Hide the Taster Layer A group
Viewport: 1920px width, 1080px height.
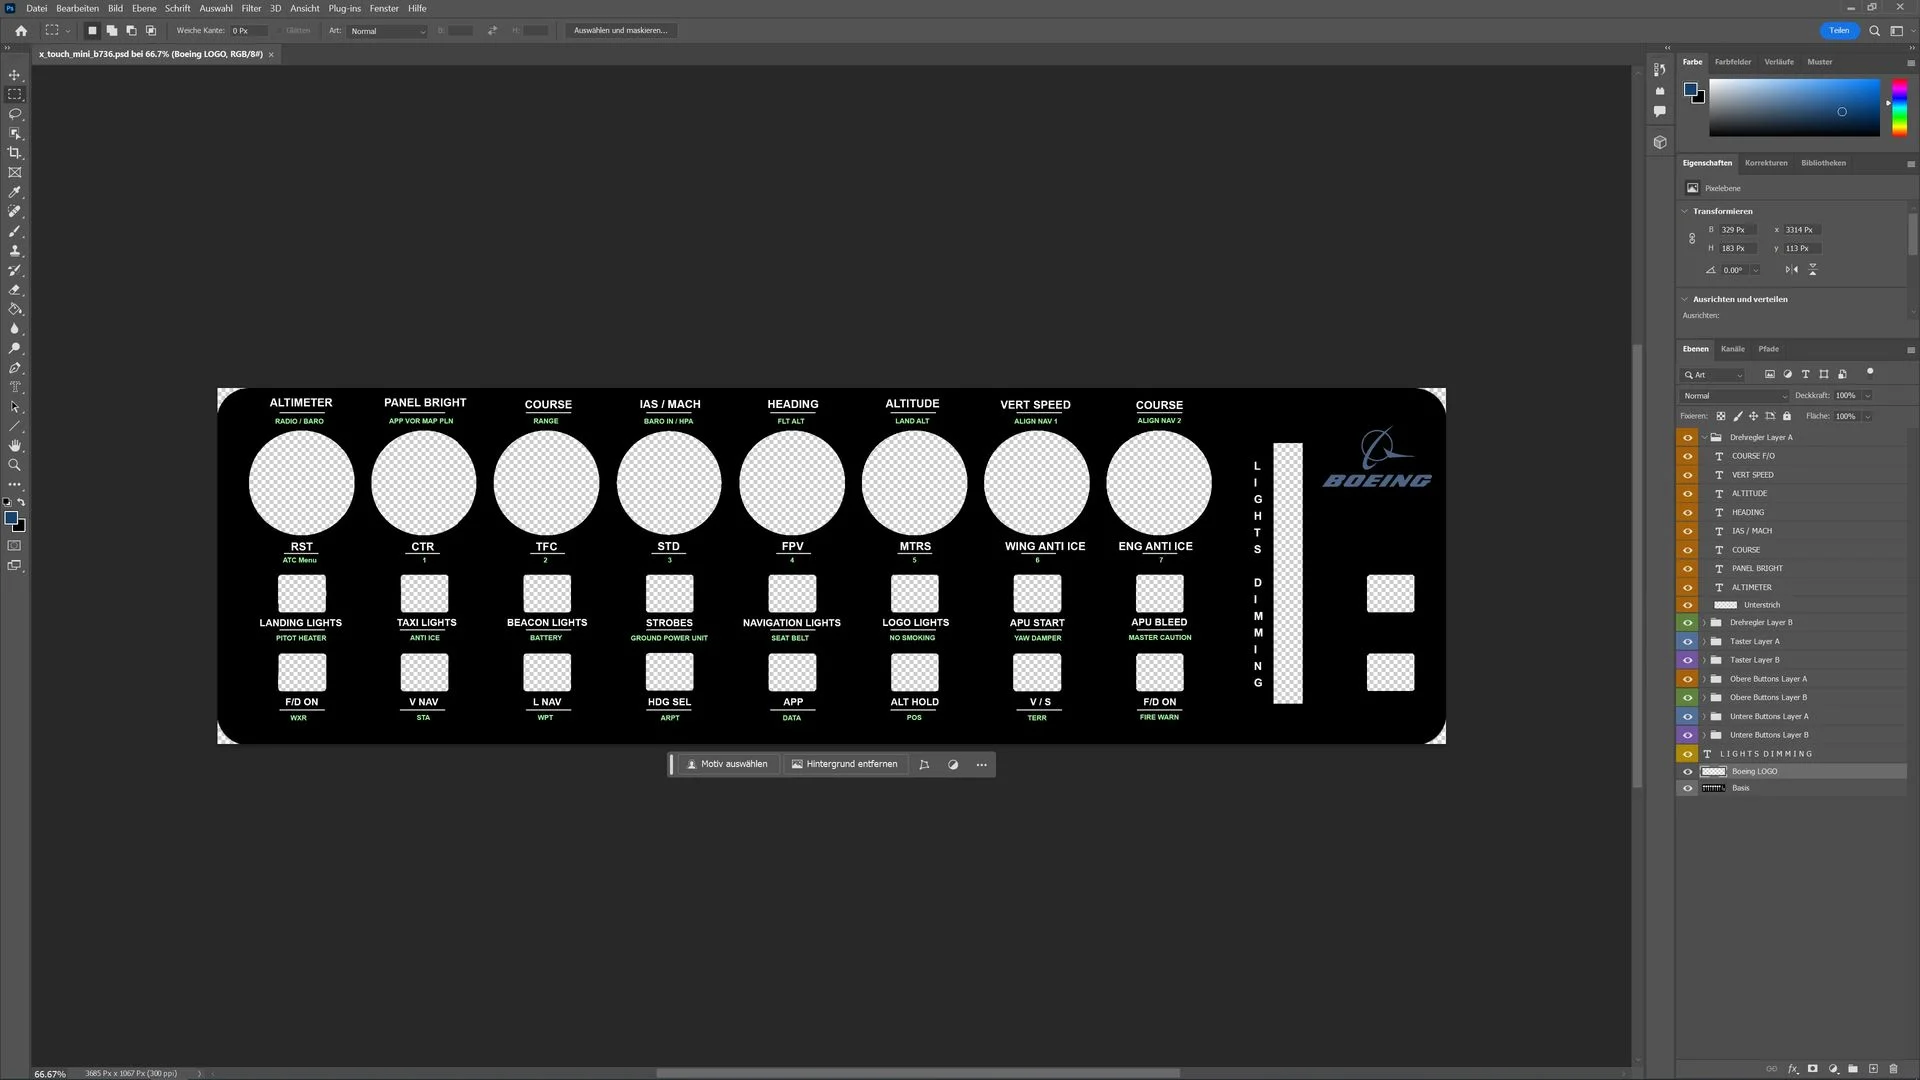[x=1688, y=642]
